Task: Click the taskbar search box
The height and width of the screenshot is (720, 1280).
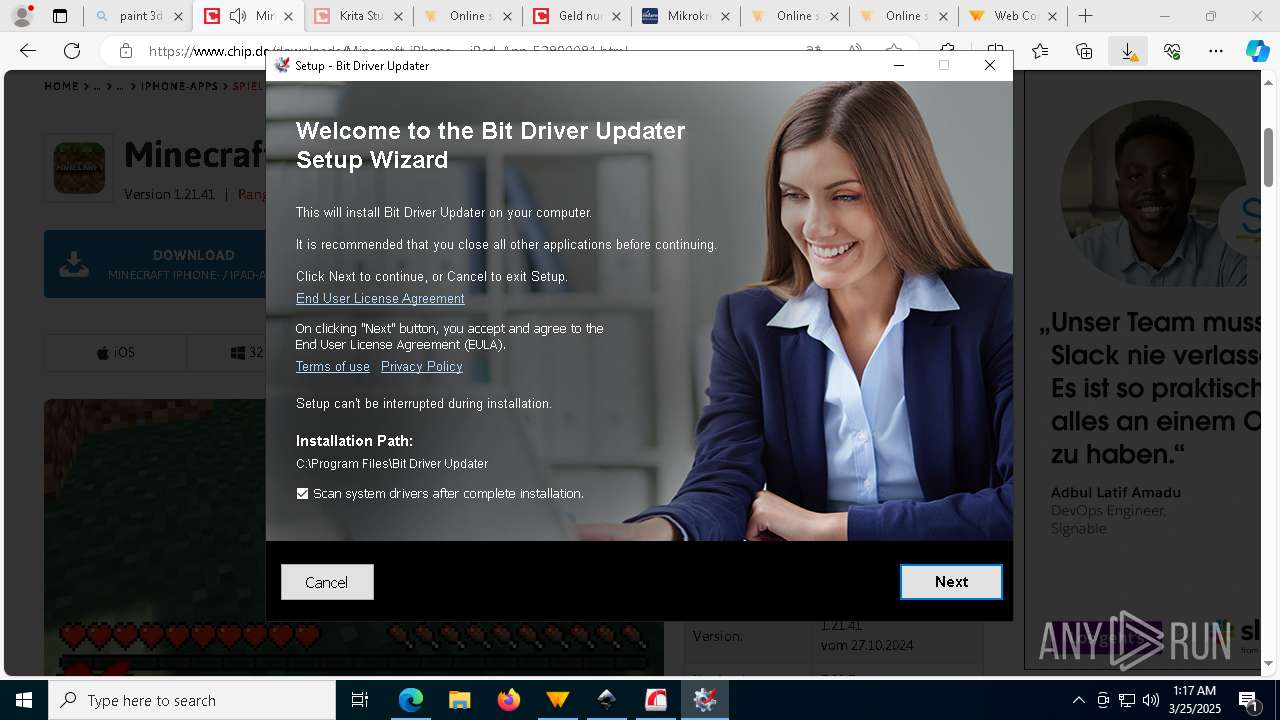Action: tap(192, 700)
